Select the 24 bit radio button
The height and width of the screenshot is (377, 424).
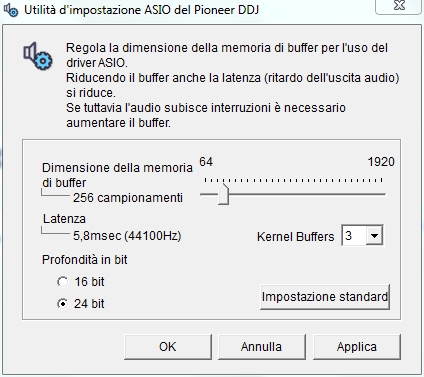tap(62, 304)
